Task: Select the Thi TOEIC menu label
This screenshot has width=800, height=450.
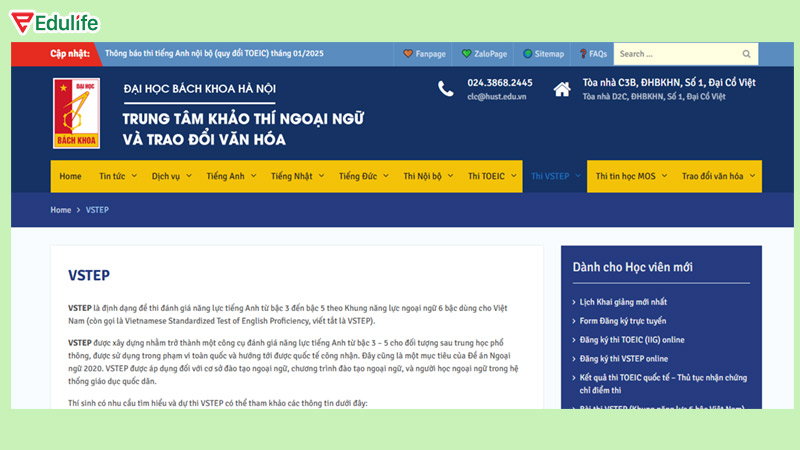Action: click(486, 176)
